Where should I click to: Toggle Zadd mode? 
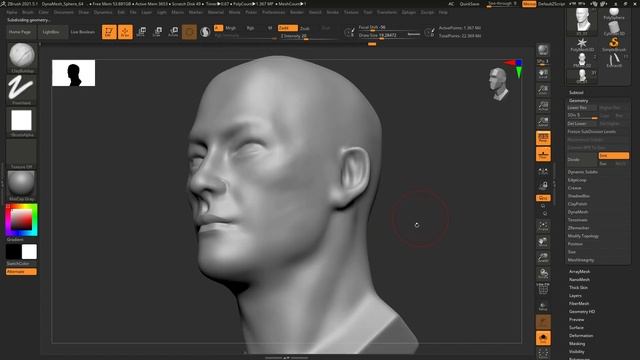[x=287, y=28]
